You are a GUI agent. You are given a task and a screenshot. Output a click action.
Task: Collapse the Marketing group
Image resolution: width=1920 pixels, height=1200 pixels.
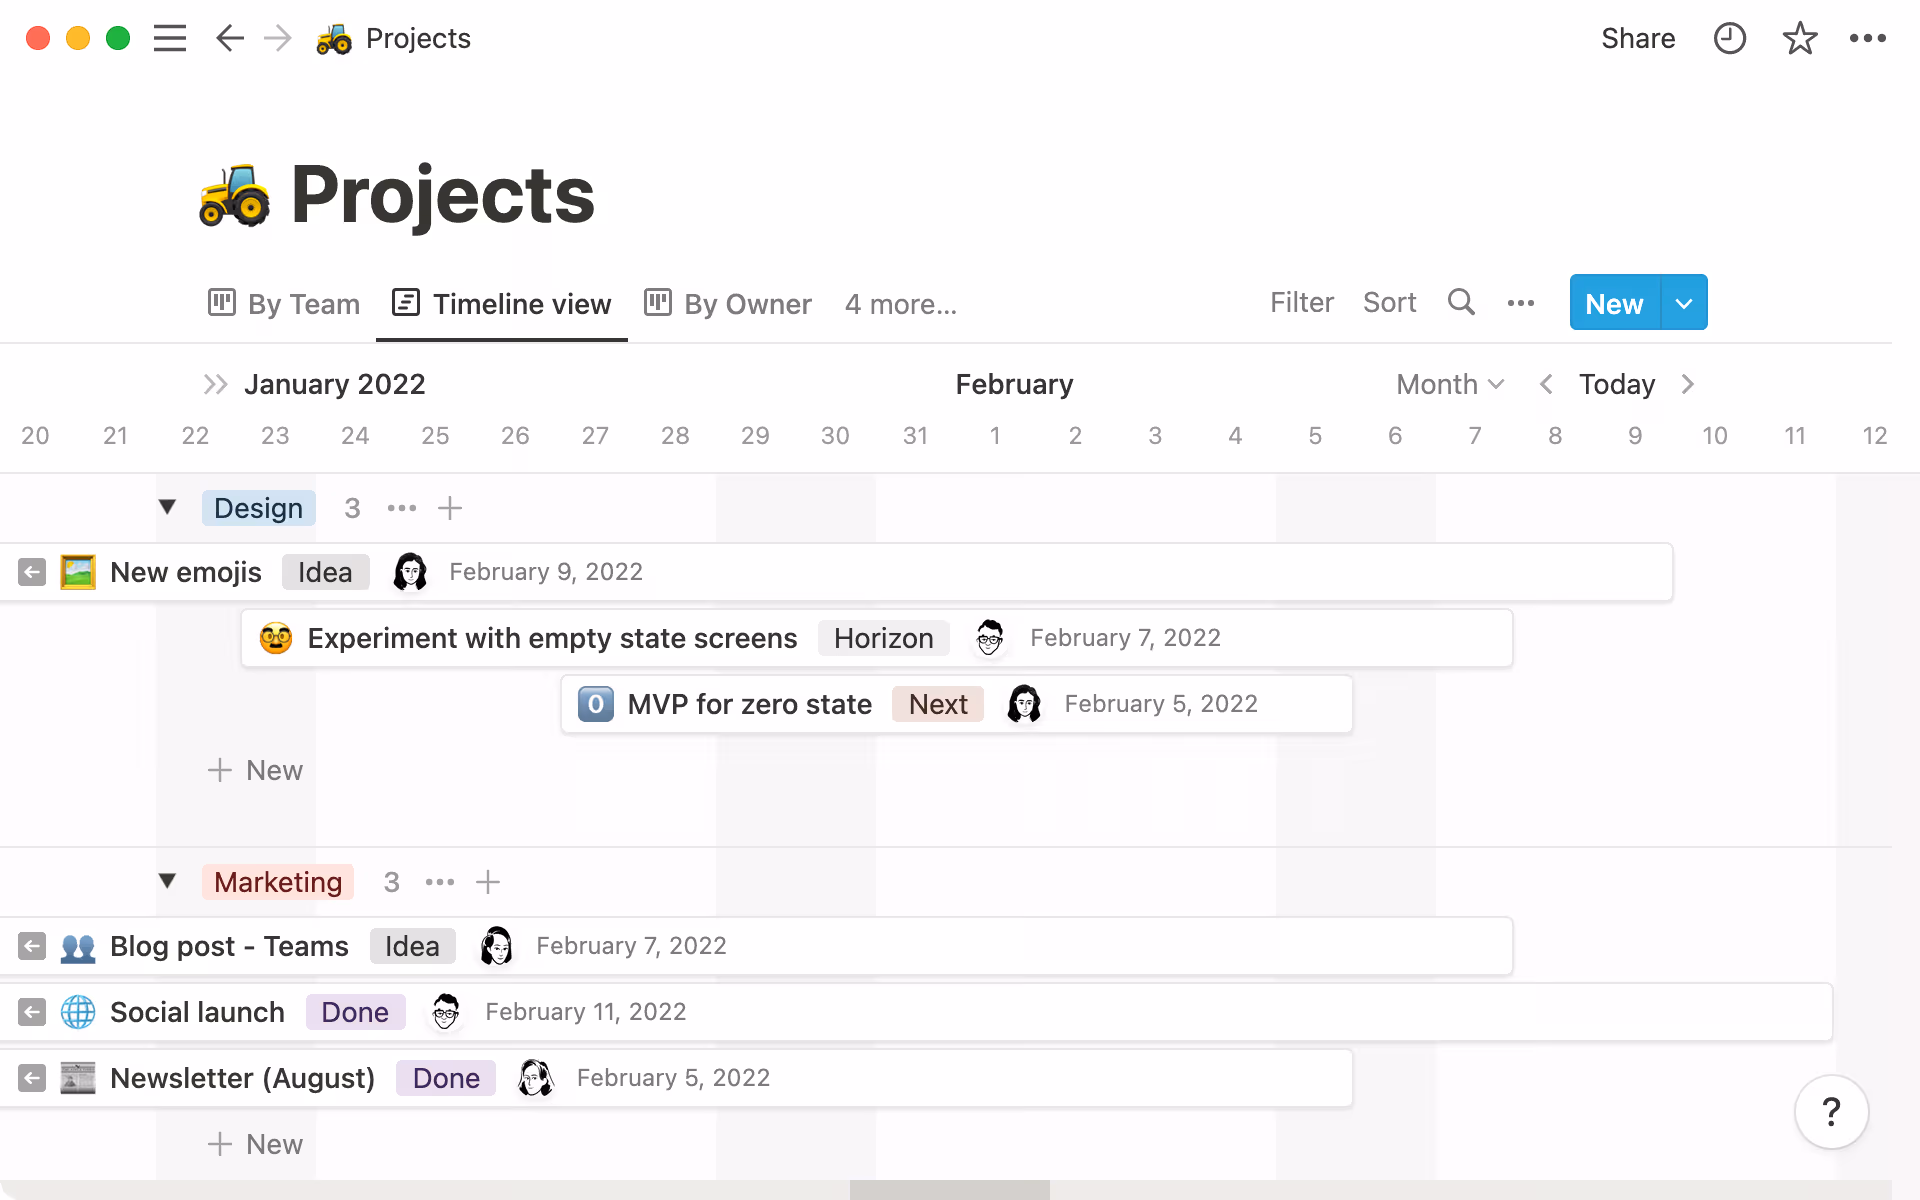click(167, 881)
